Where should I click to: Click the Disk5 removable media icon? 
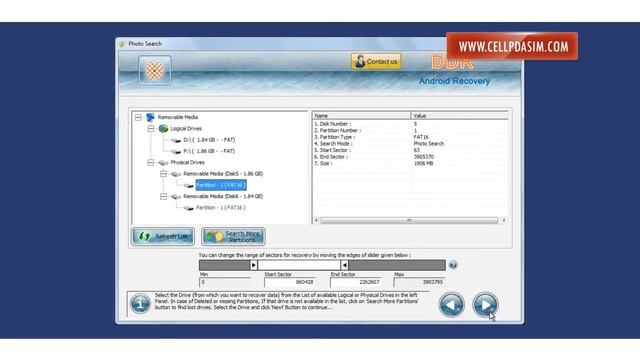point(176,174)
